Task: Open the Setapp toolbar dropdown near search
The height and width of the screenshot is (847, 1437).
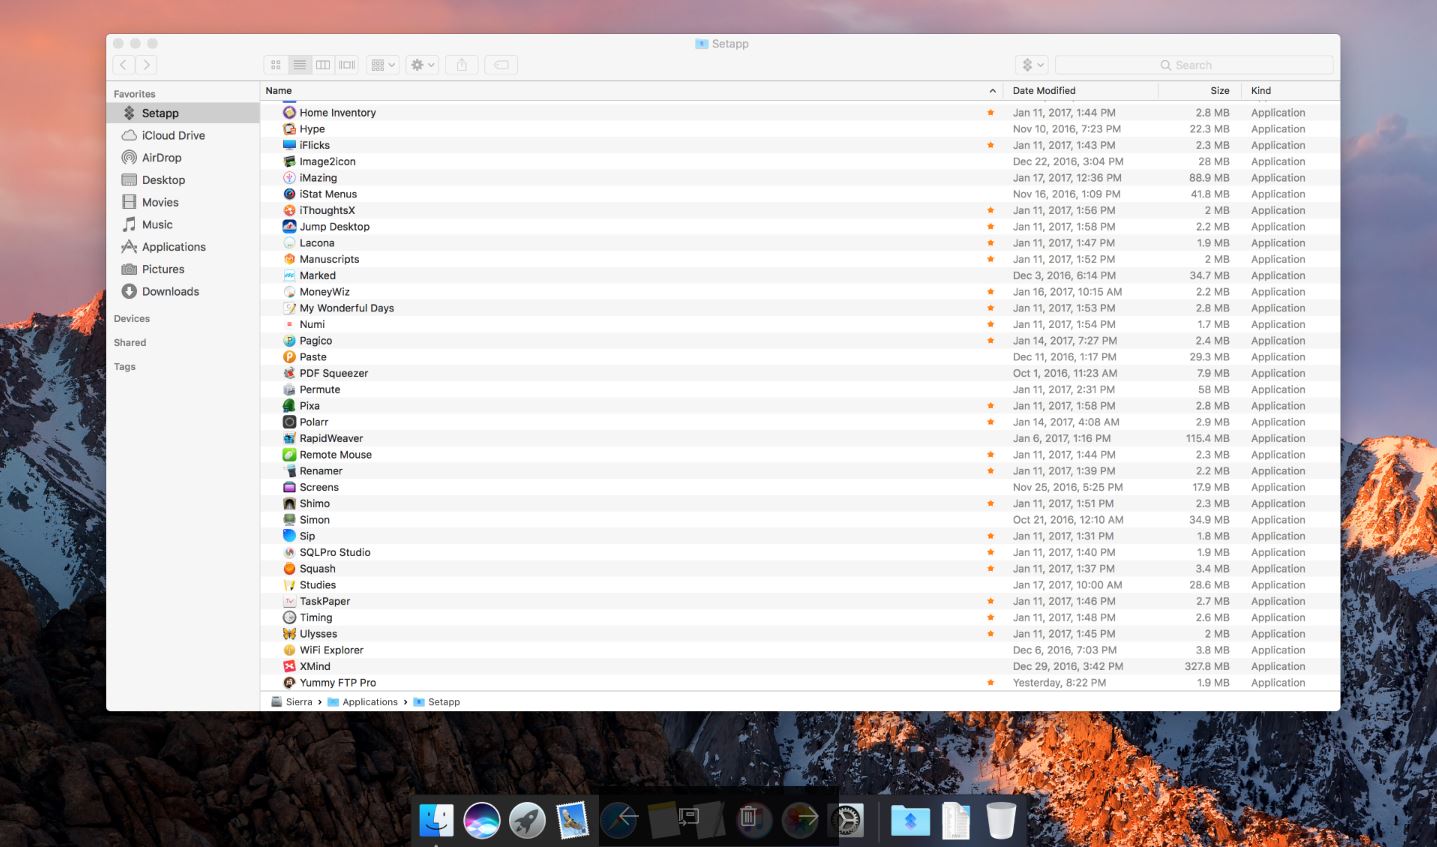Action: click(1032, 65)
